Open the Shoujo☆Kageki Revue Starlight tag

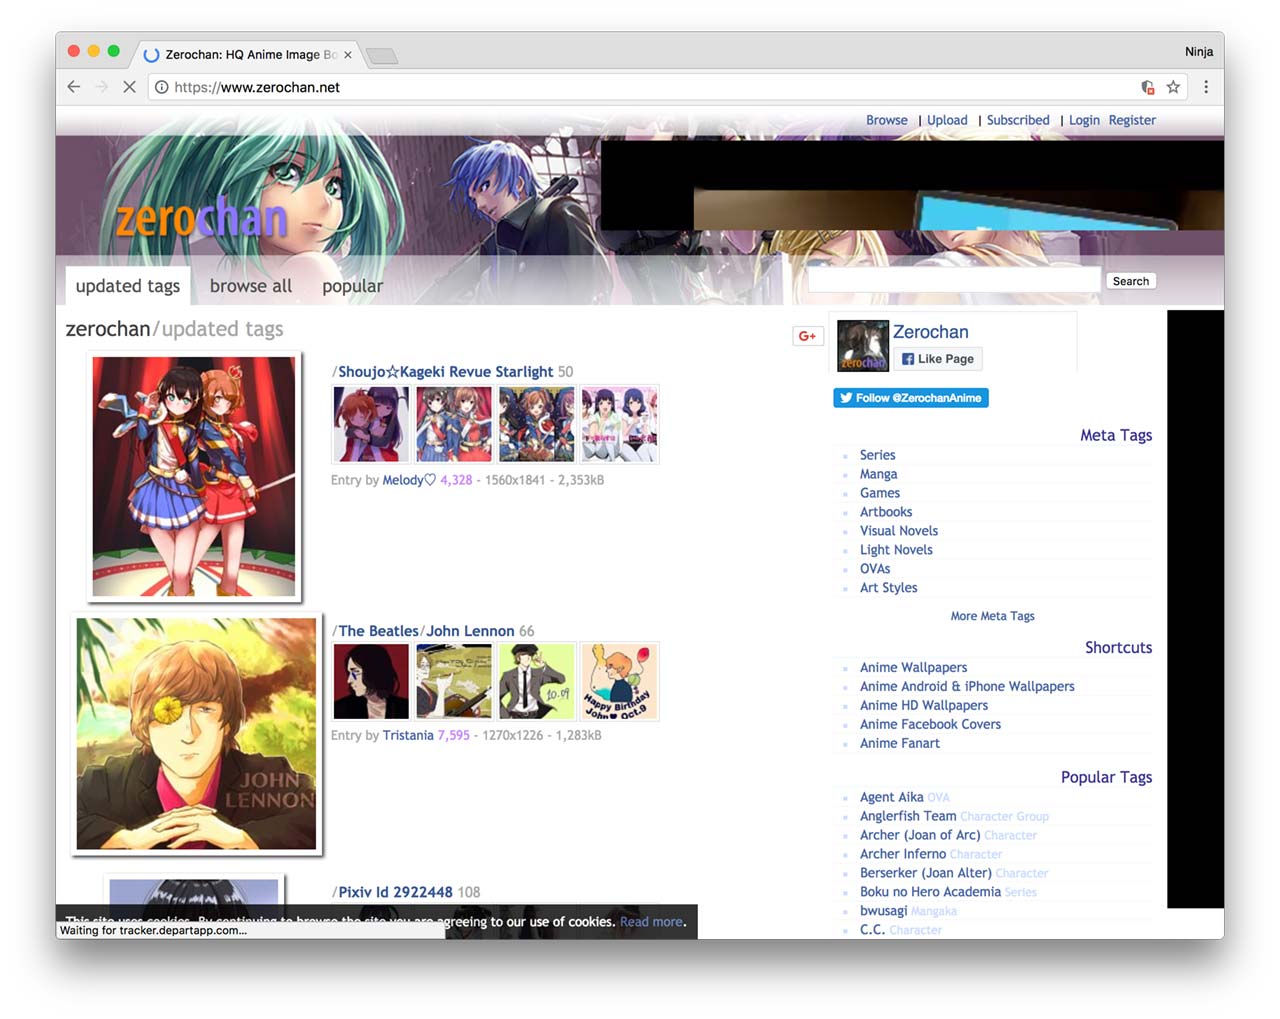[445, 372]
